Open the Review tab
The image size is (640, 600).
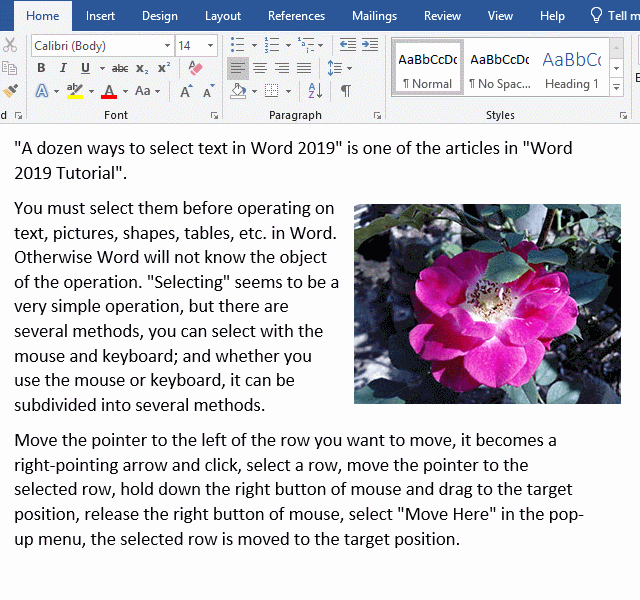click(x=442, y=16)
